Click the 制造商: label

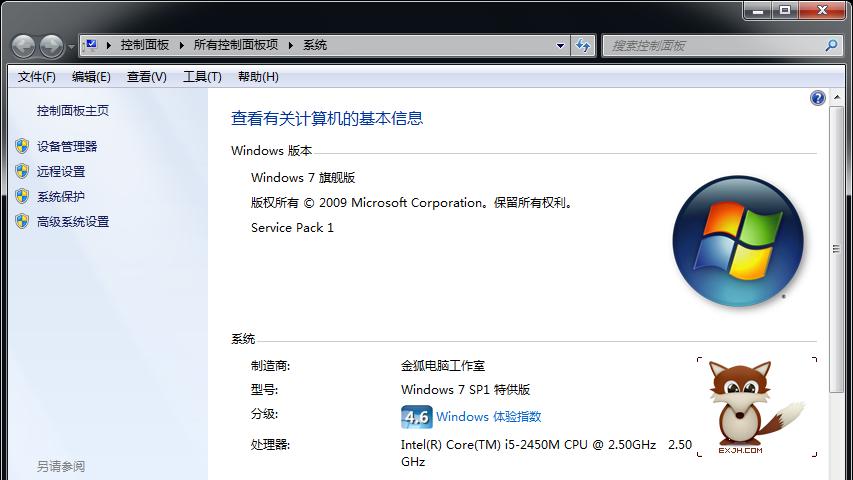pyautogui.click(x=270, y=366)
